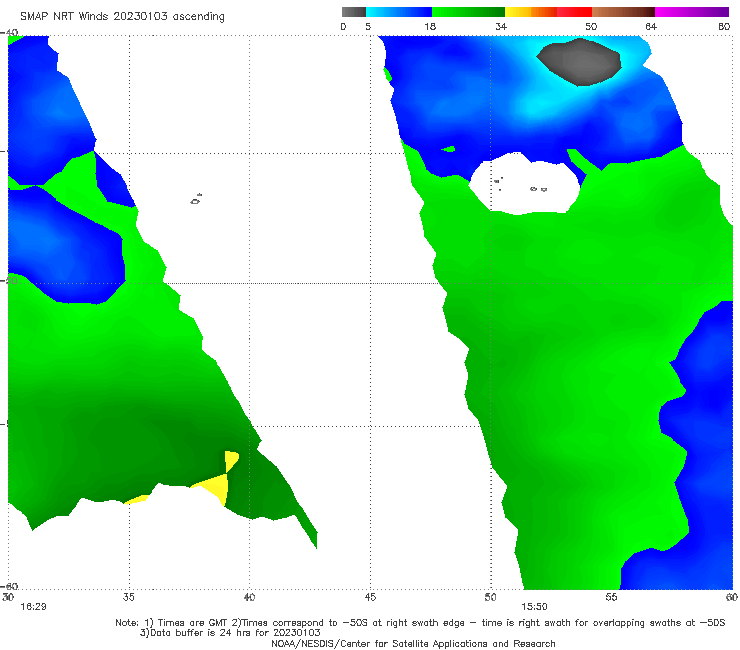This screenshot has height=650, width=740.
Task: Click the longitude axis label '55'
Action: pos(611,597)
